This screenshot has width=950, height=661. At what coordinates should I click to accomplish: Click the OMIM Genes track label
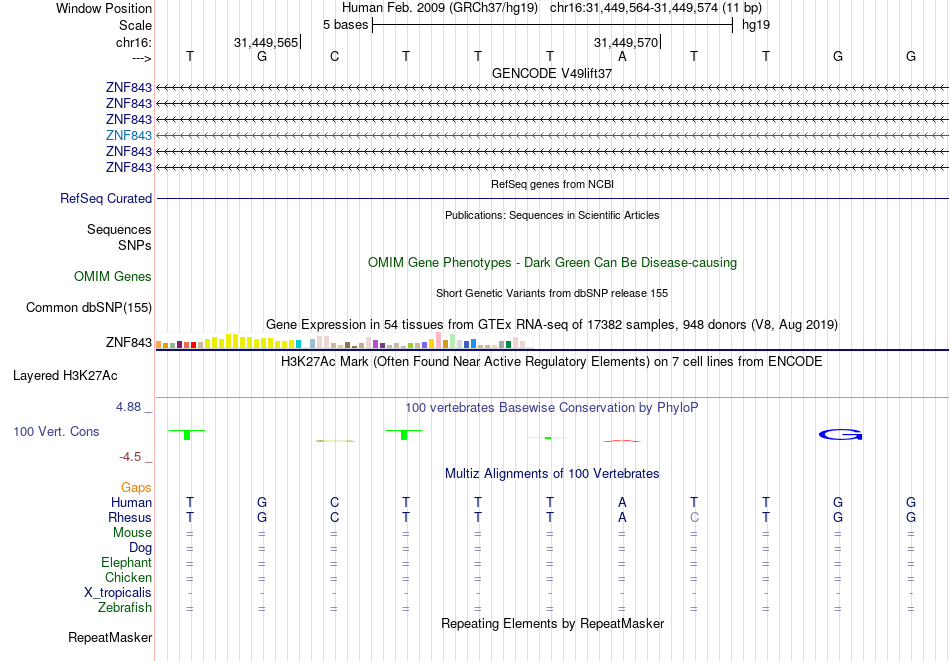(x=113, y=276)
